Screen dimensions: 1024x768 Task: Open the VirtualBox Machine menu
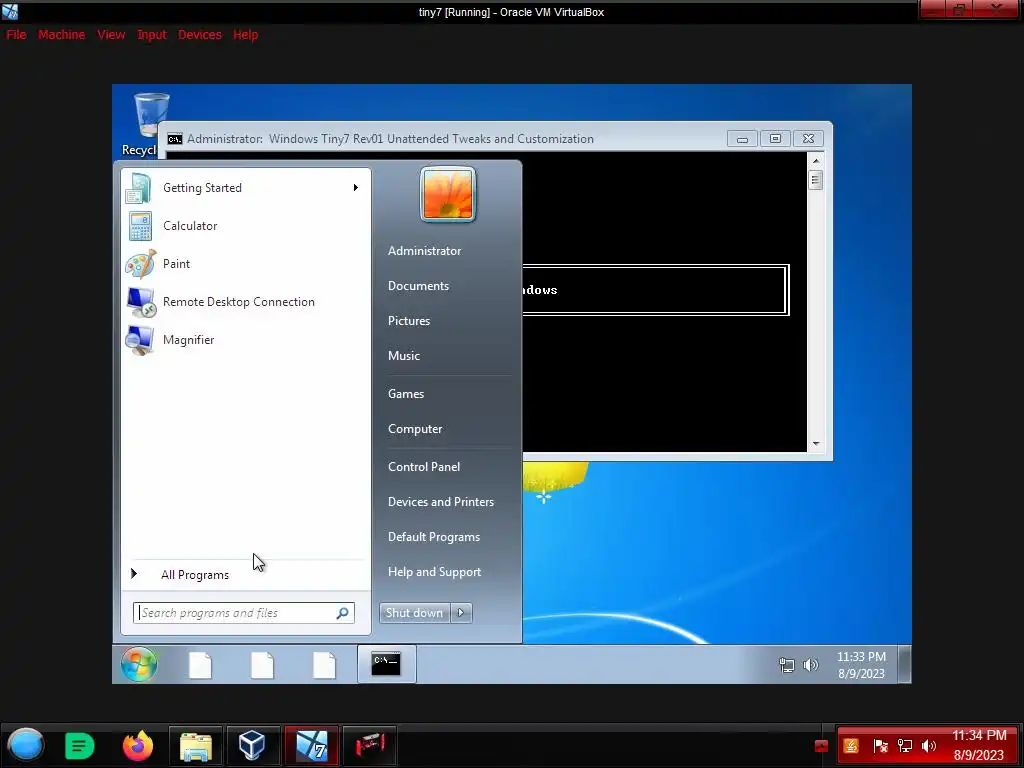pos(61,35)
